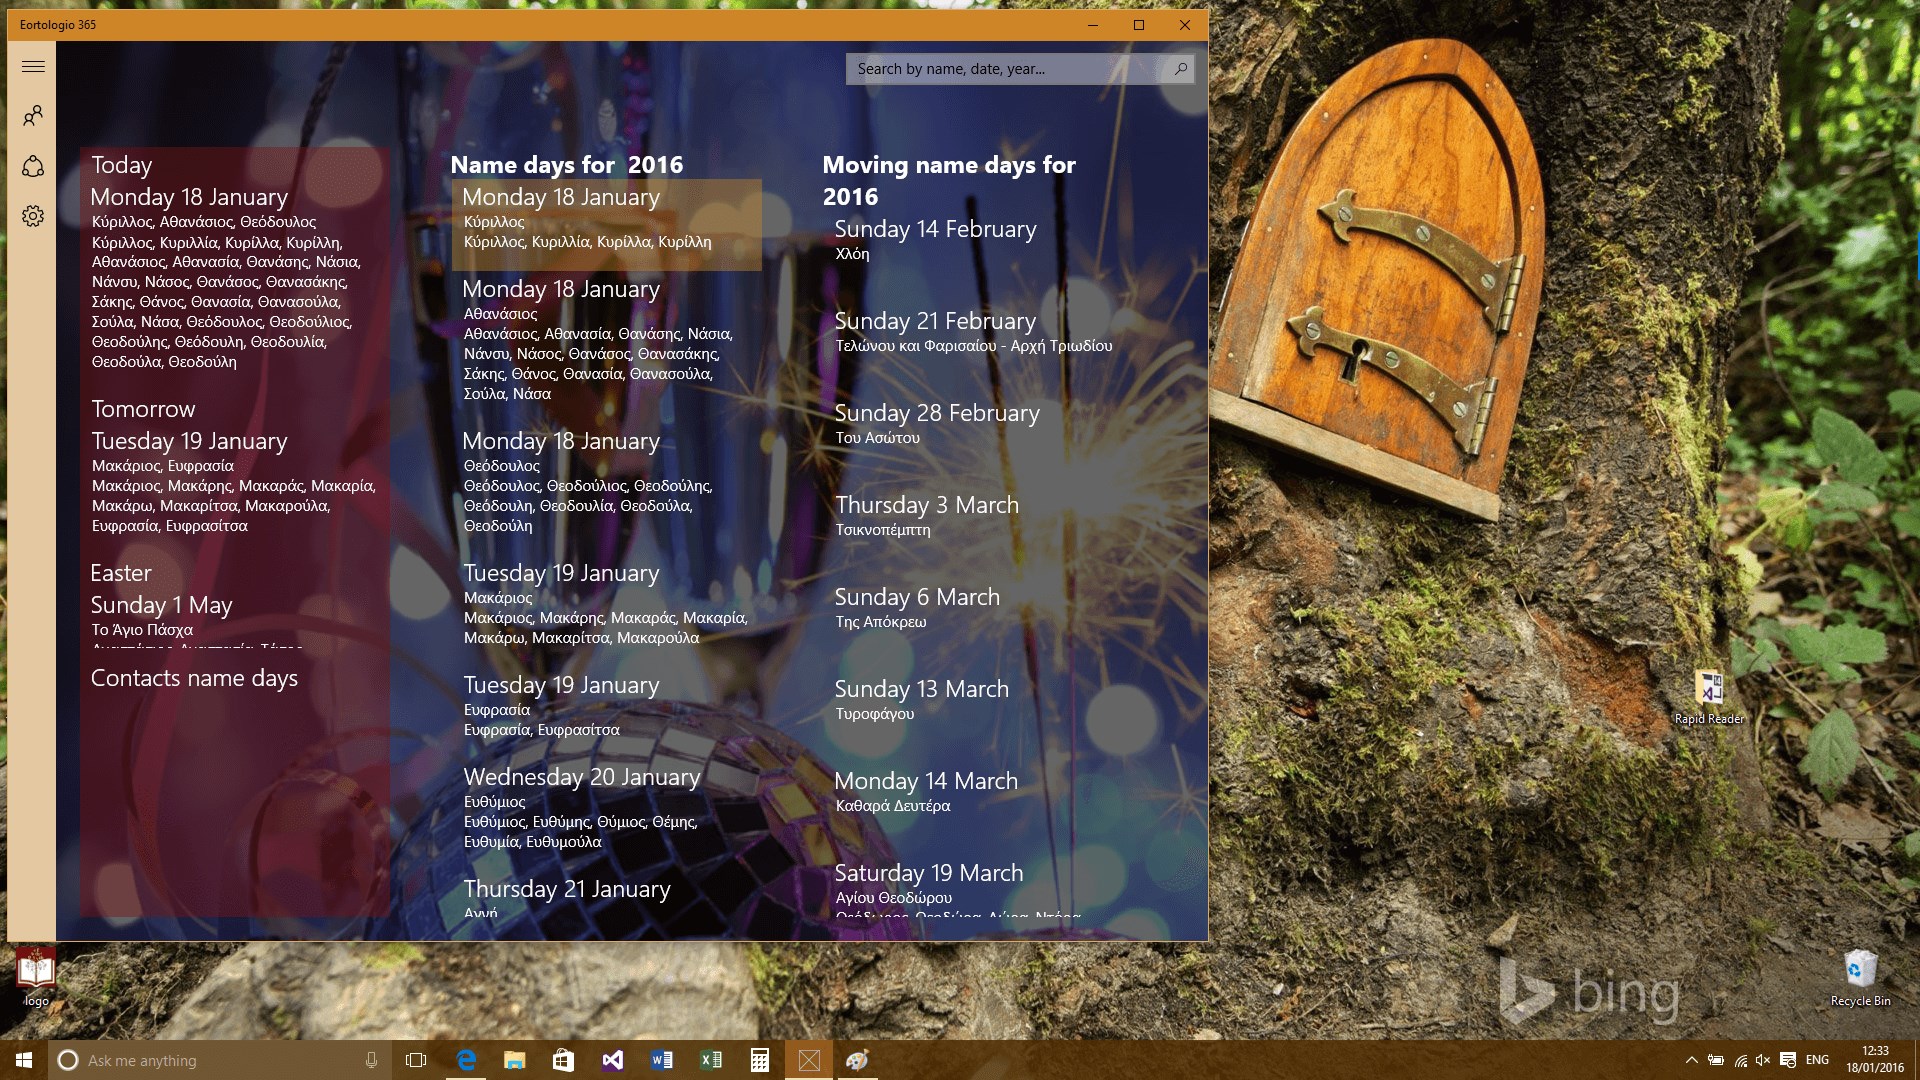Open Sunday 14 February Χλόη moving name day

935,239
